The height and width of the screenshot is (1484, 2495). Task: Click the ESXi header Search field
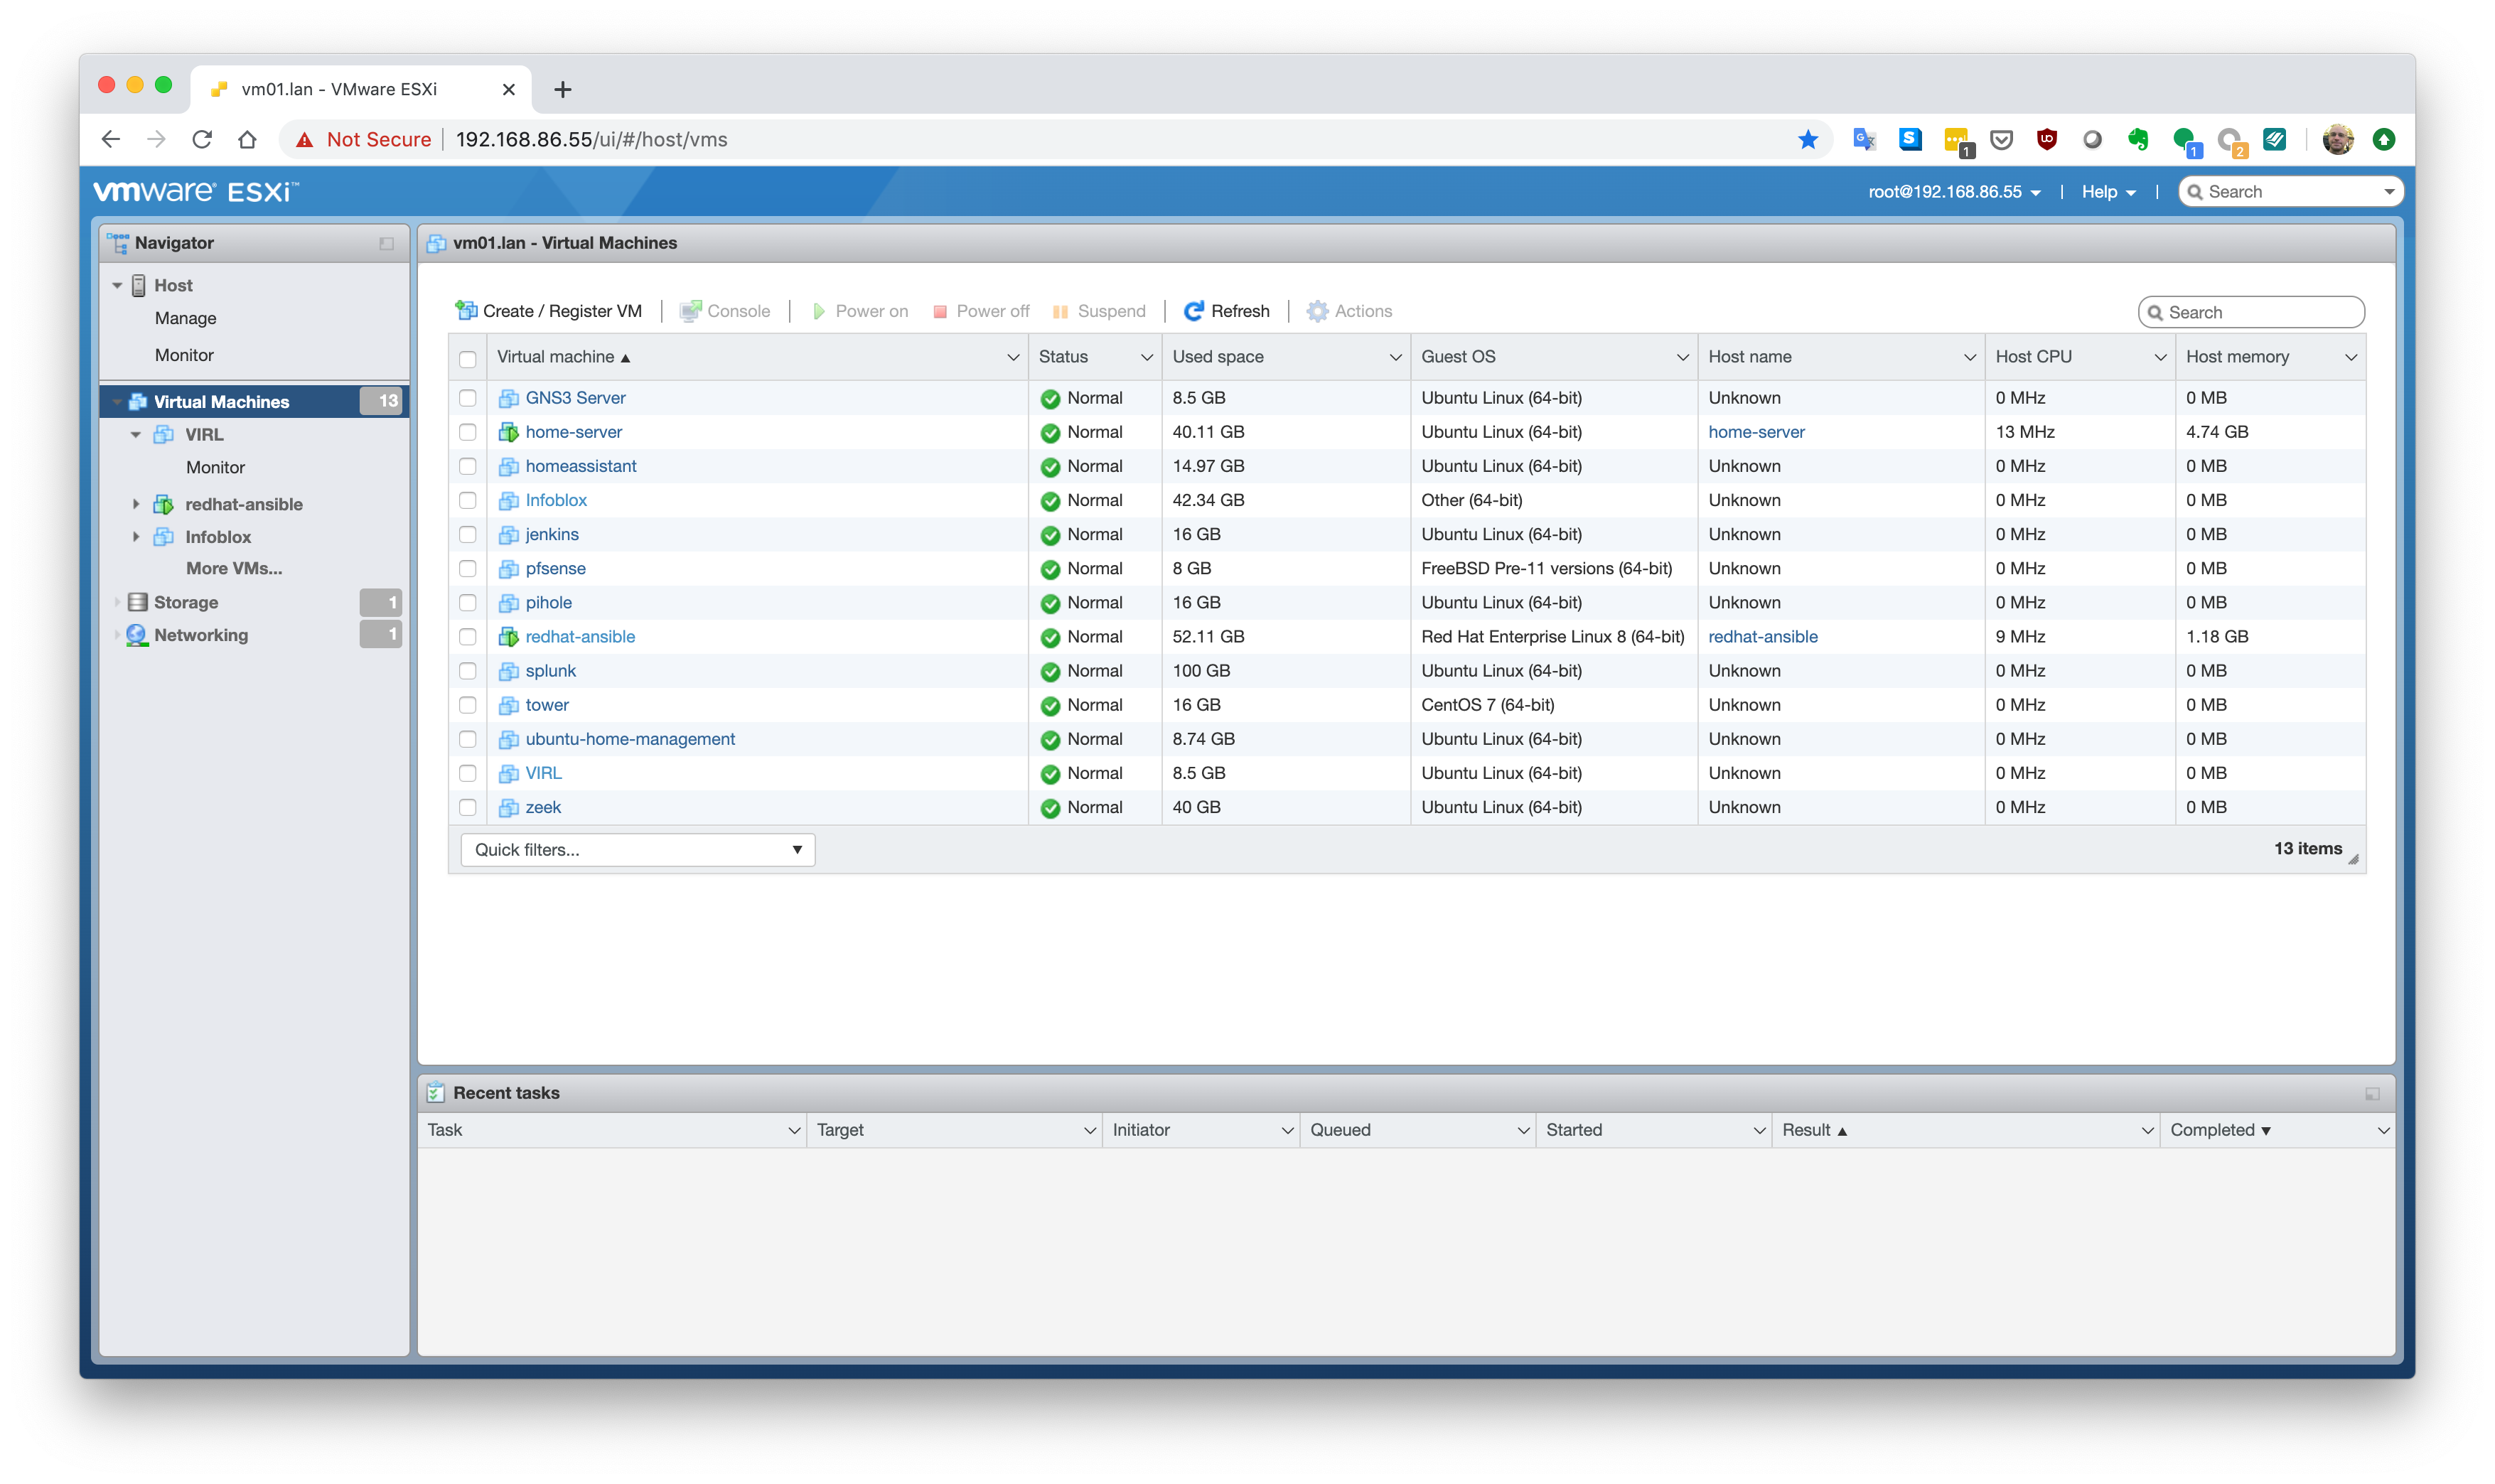[x=2291, y=192]
